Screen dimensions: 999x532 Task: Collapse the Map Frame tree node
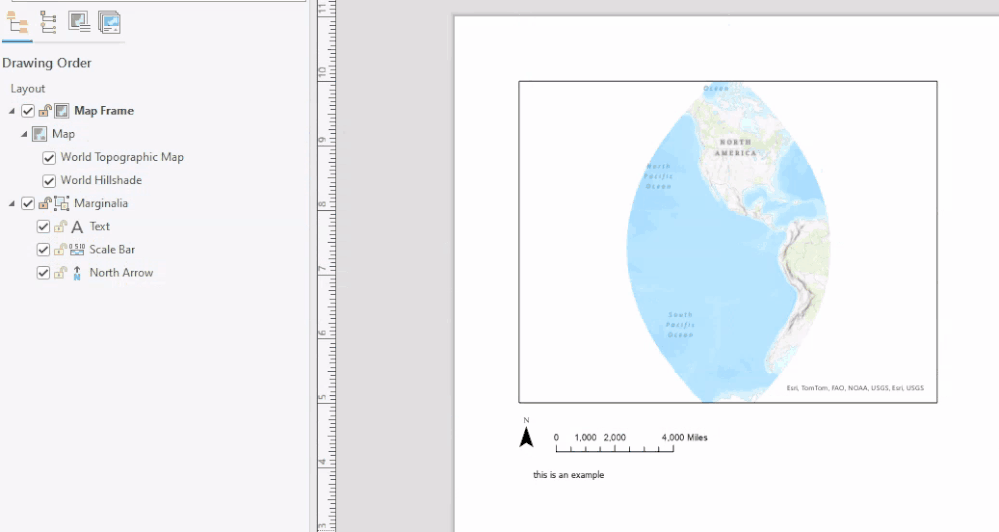point(11,111)
